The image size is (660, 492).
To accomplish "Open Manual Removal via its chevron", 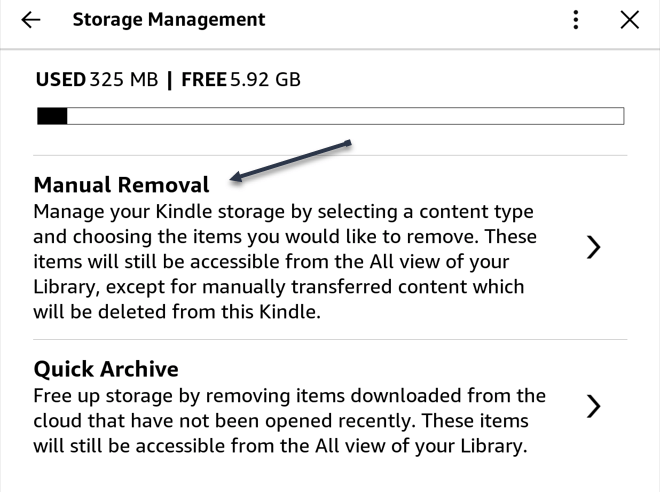I will (x=594, y=248).
